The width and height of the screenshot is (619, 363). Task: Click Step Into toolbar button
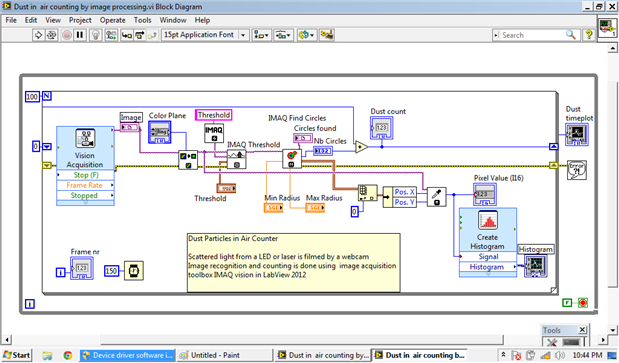click(x=126, y=35)
